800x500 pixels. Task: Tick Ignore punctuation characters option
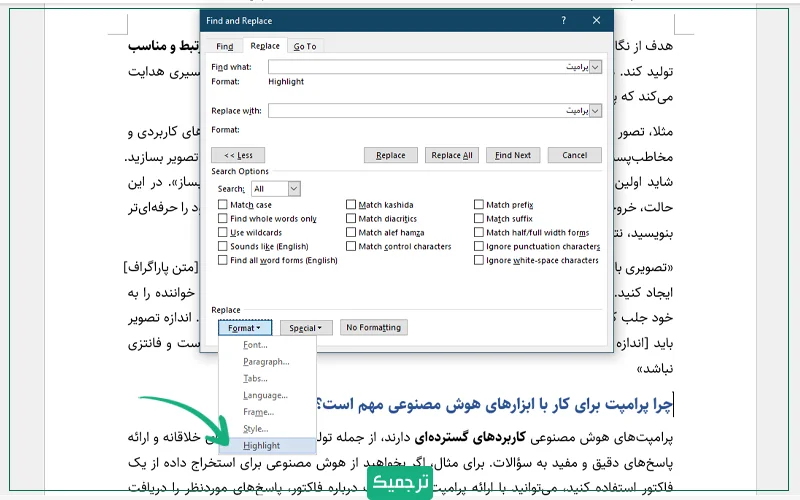coord(479,246)
